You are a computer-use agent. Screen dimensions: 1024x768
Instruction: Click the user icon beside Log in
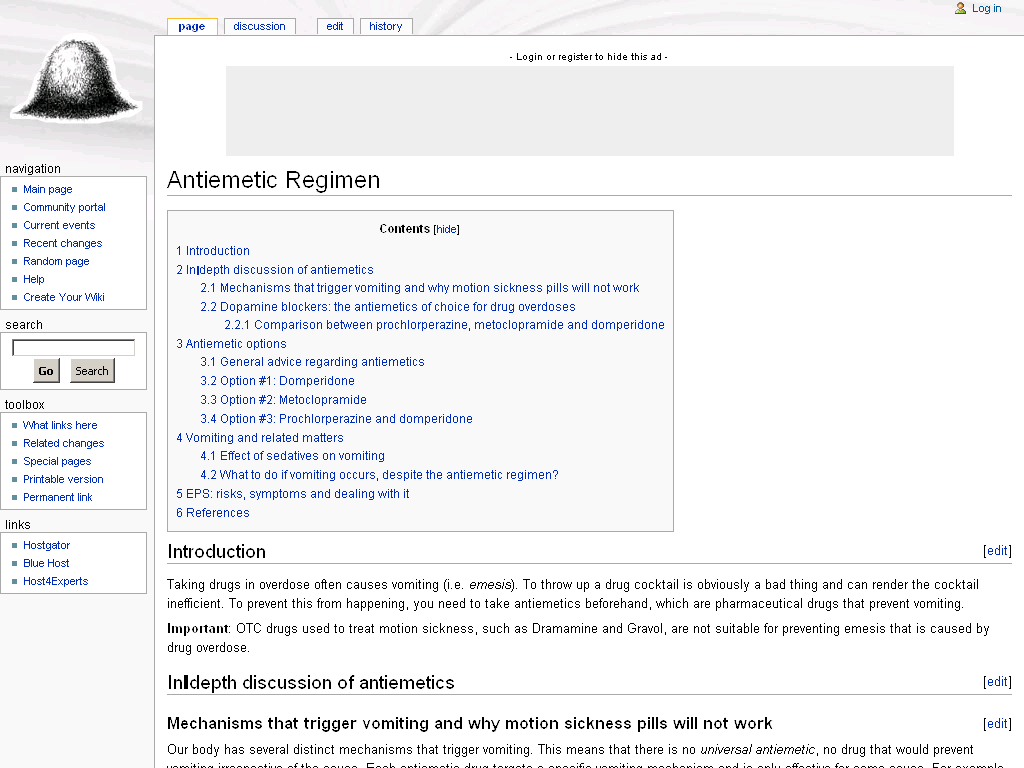point(961,8)
